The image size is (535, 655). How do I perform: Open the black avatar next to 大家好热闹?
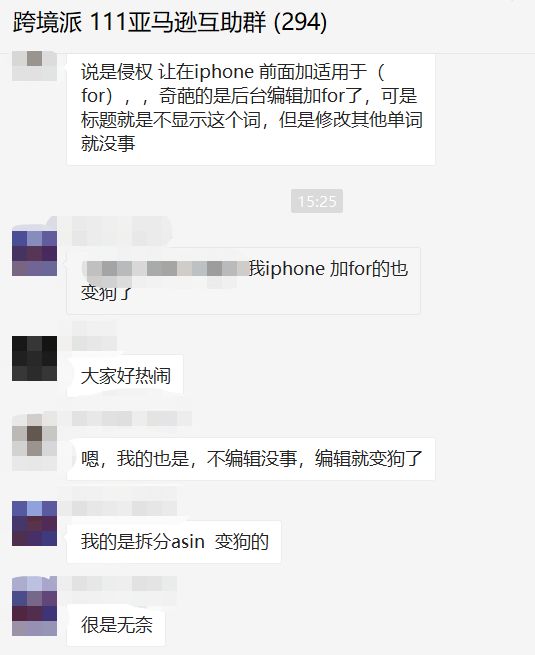(34, 358)
